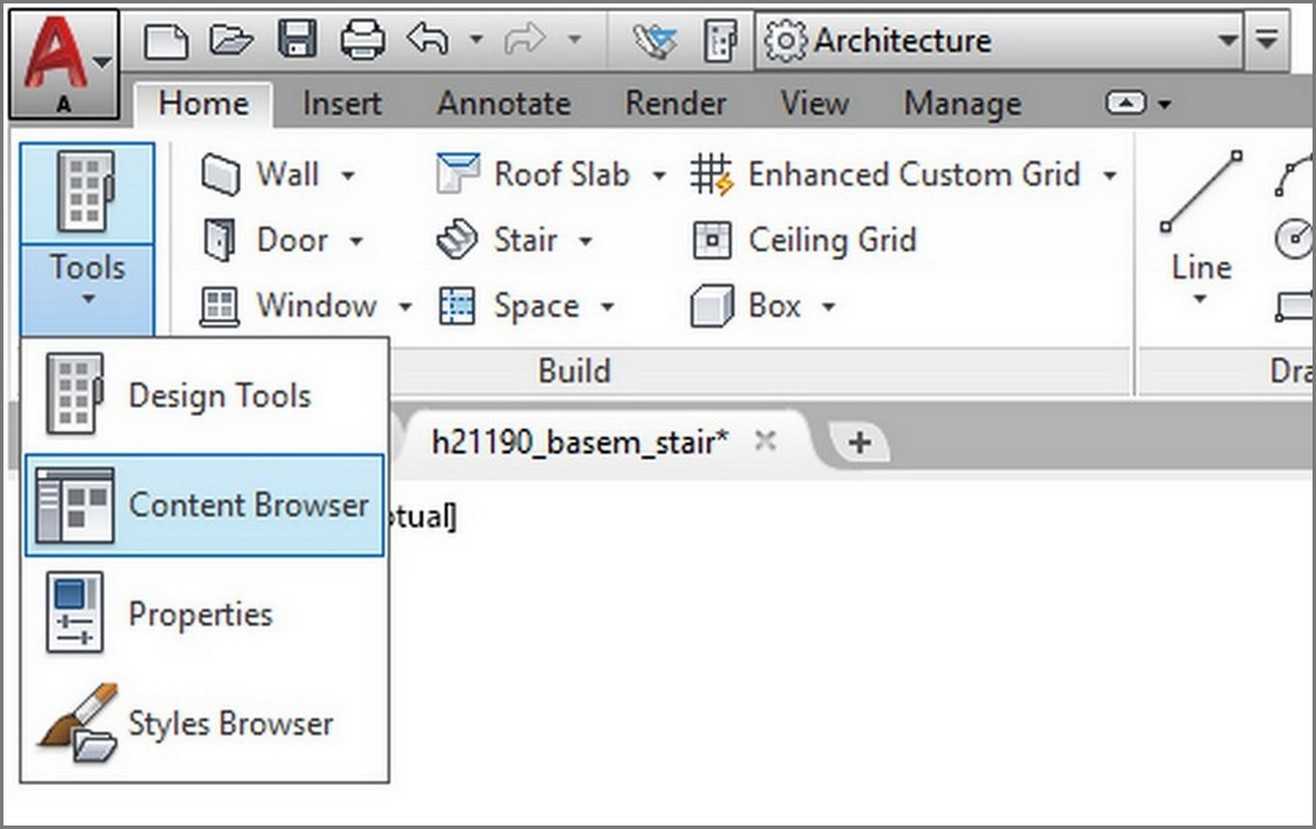Click the Ceiling Grid label text

click(832, 240)
